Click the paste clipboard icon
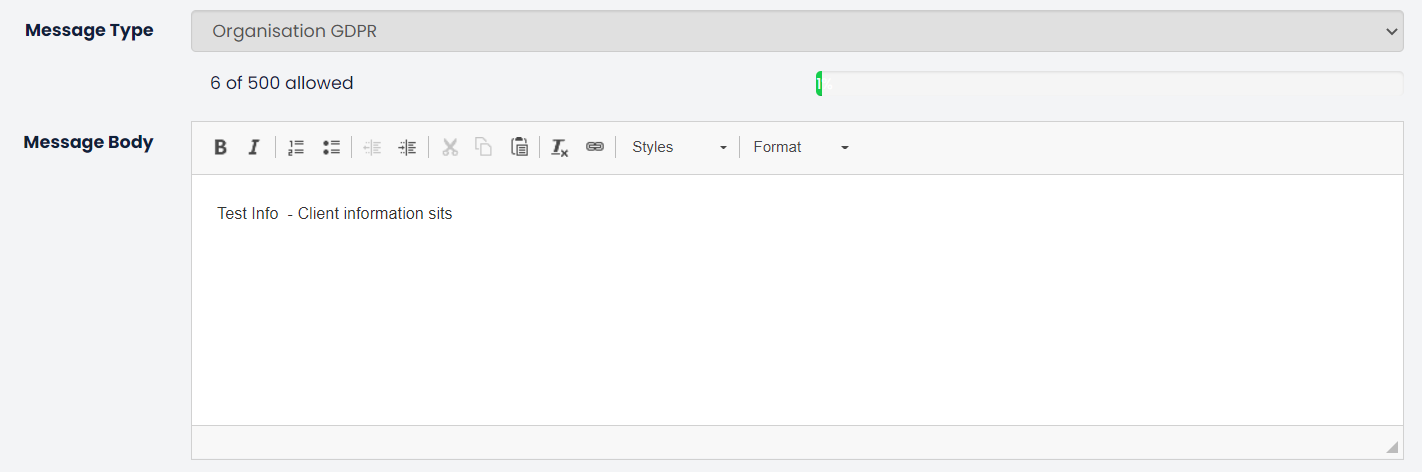 pyautogui.click(x=519, y=147)
